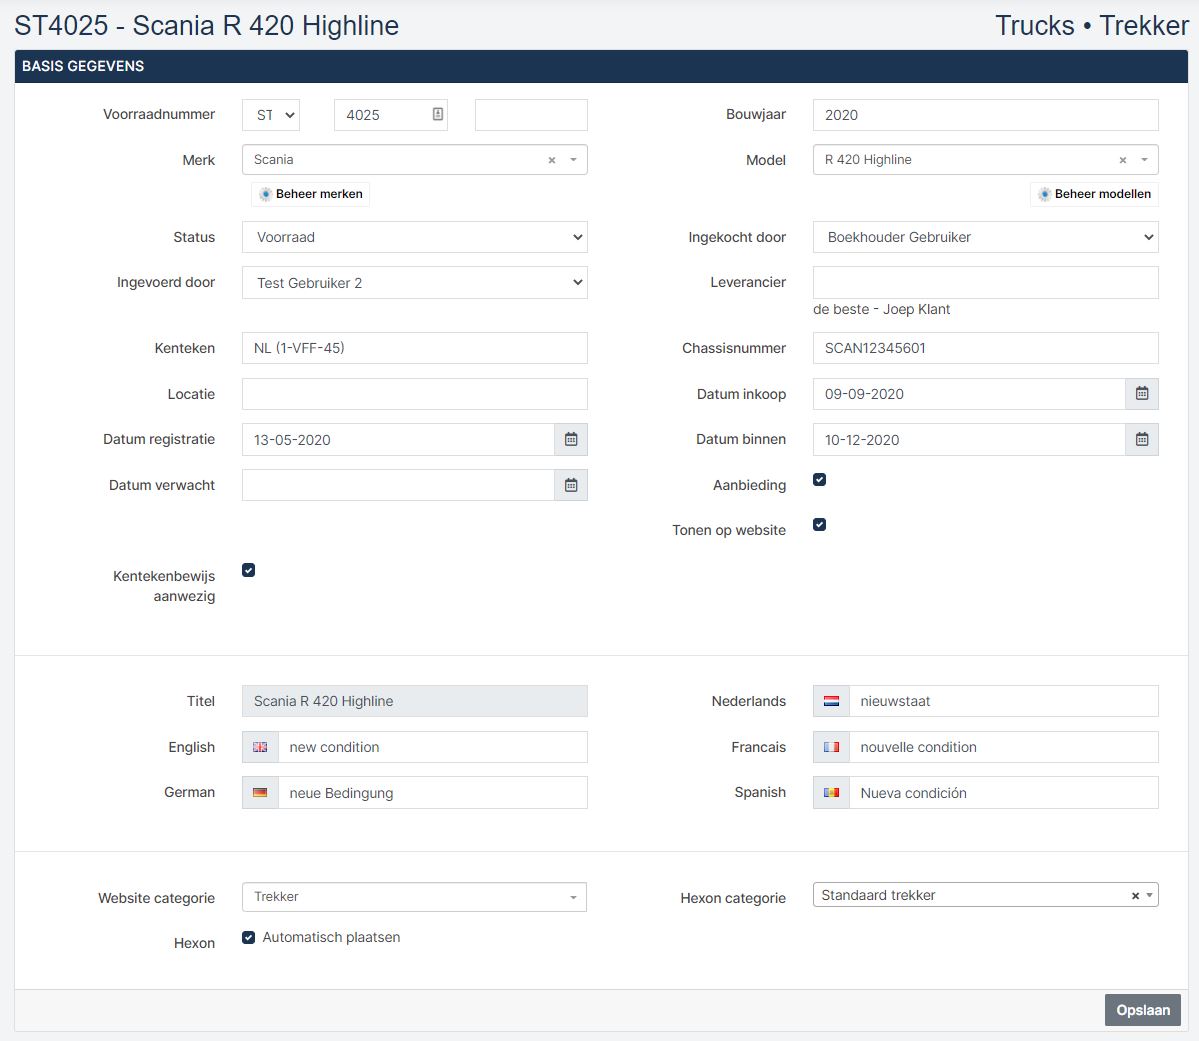Click the Beheer merken button

(310, 194)
